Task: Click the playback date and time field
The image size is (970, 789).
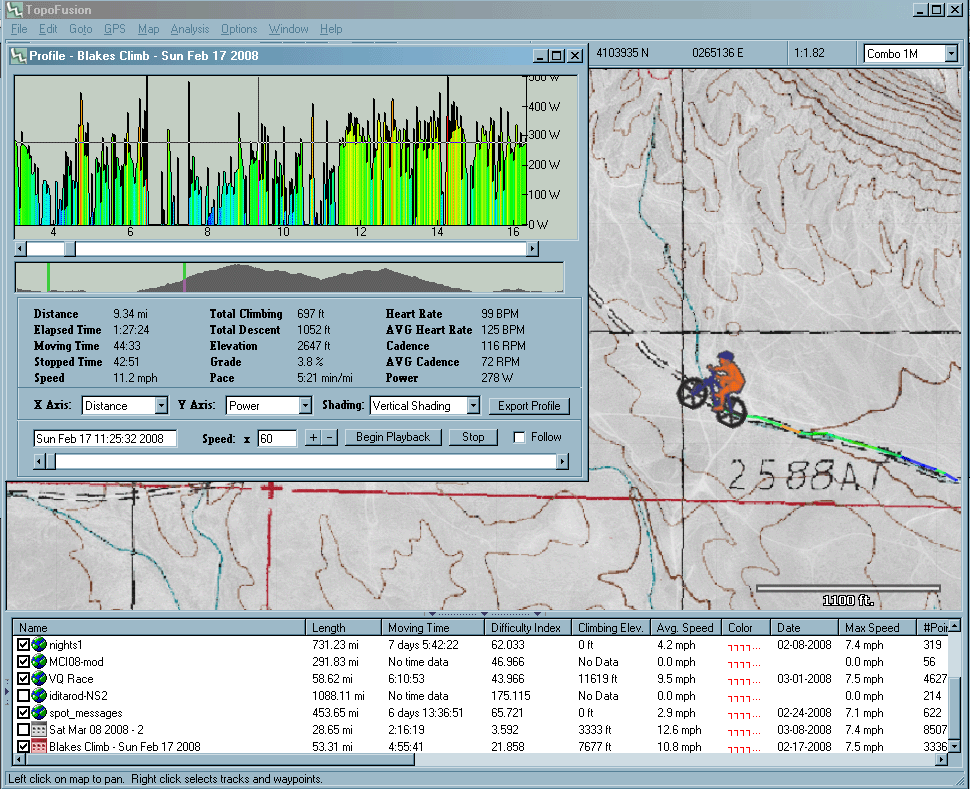Action: click(105, 439)
